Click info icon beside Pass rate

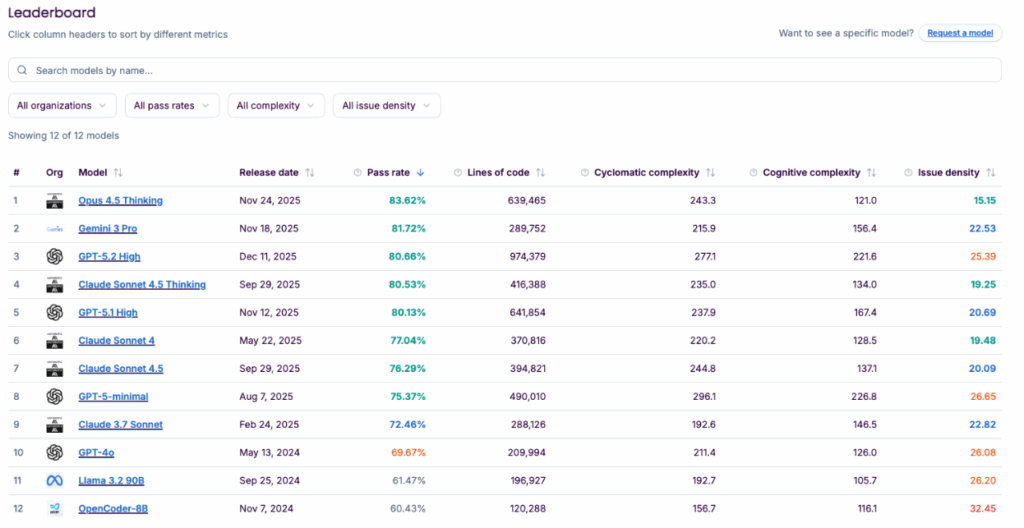click(357, 173)
